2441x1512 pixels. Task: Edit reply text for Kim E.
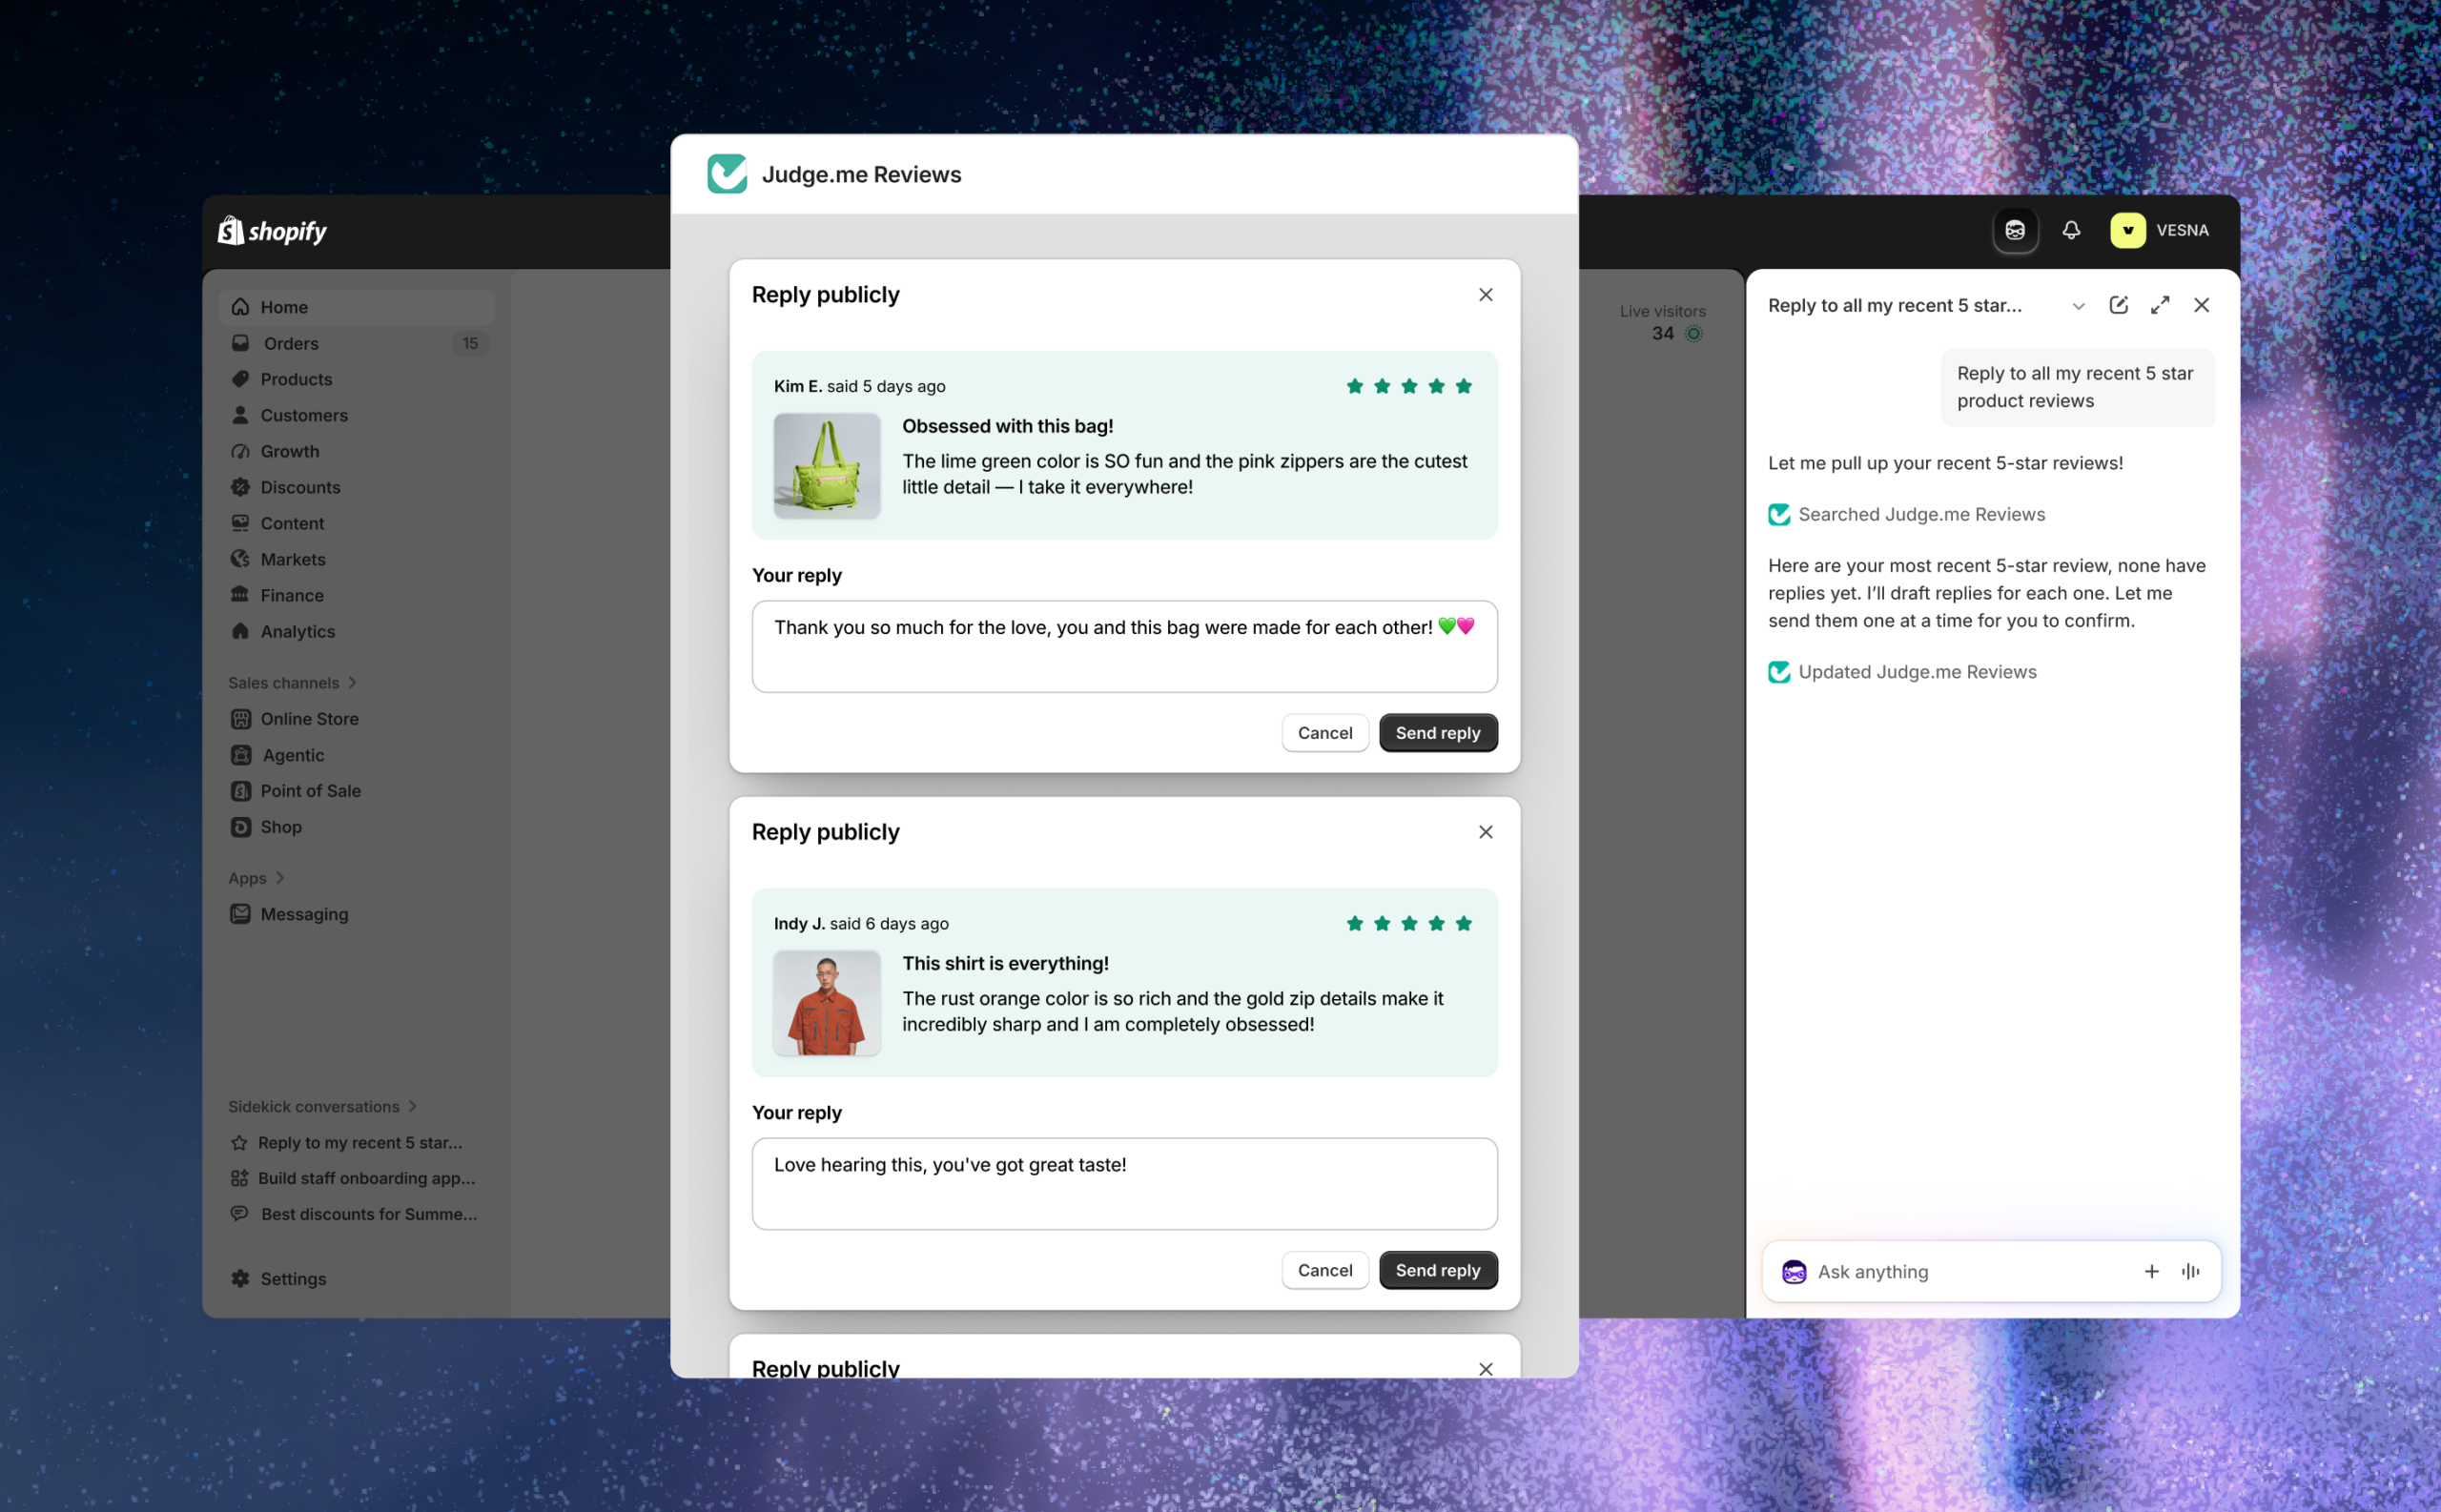pyautogui.click(x=1124, y=646)
